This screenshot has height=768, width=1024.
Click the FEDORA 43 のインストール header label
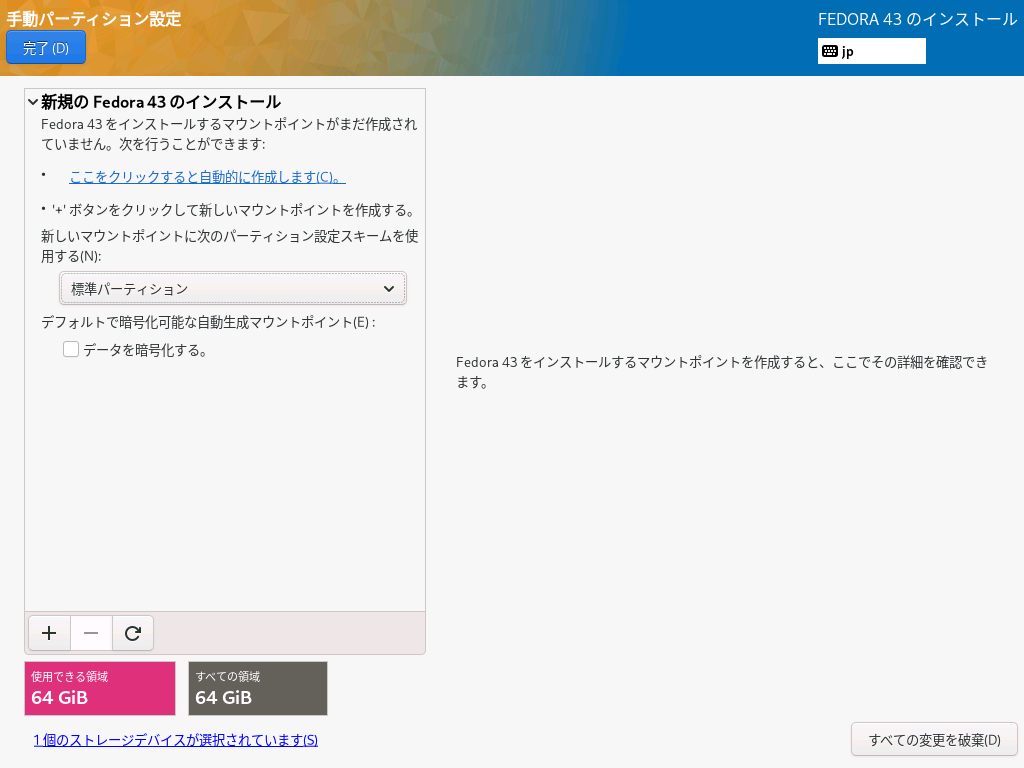pos(917,20)
